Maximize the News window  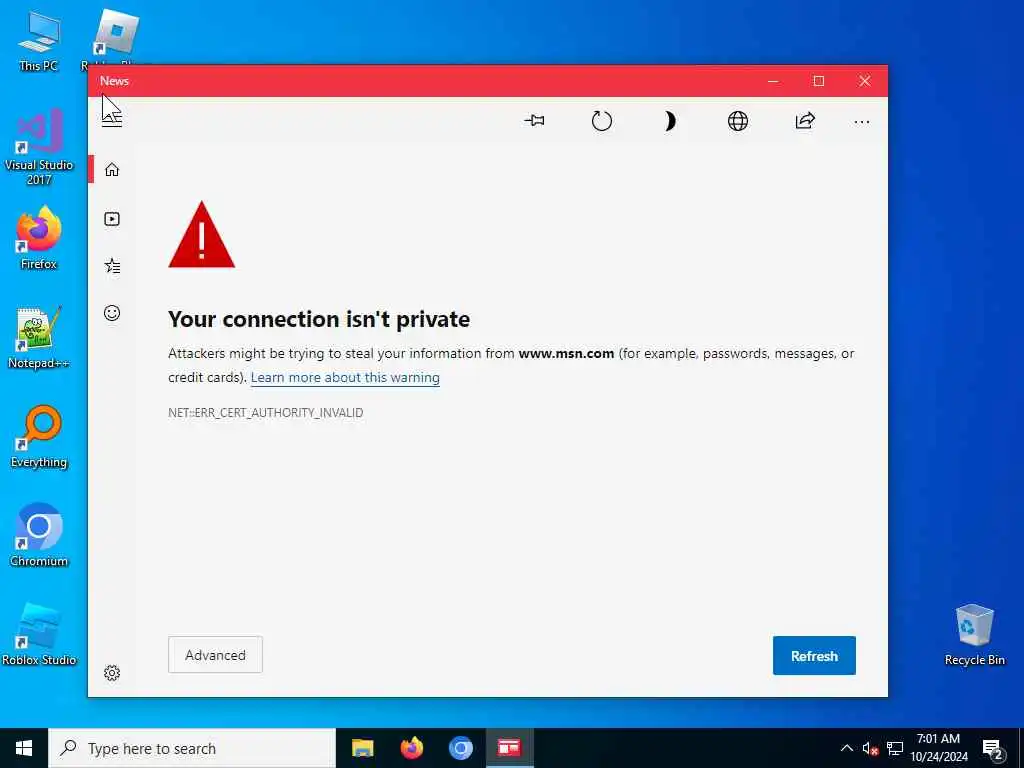(818, 81)
